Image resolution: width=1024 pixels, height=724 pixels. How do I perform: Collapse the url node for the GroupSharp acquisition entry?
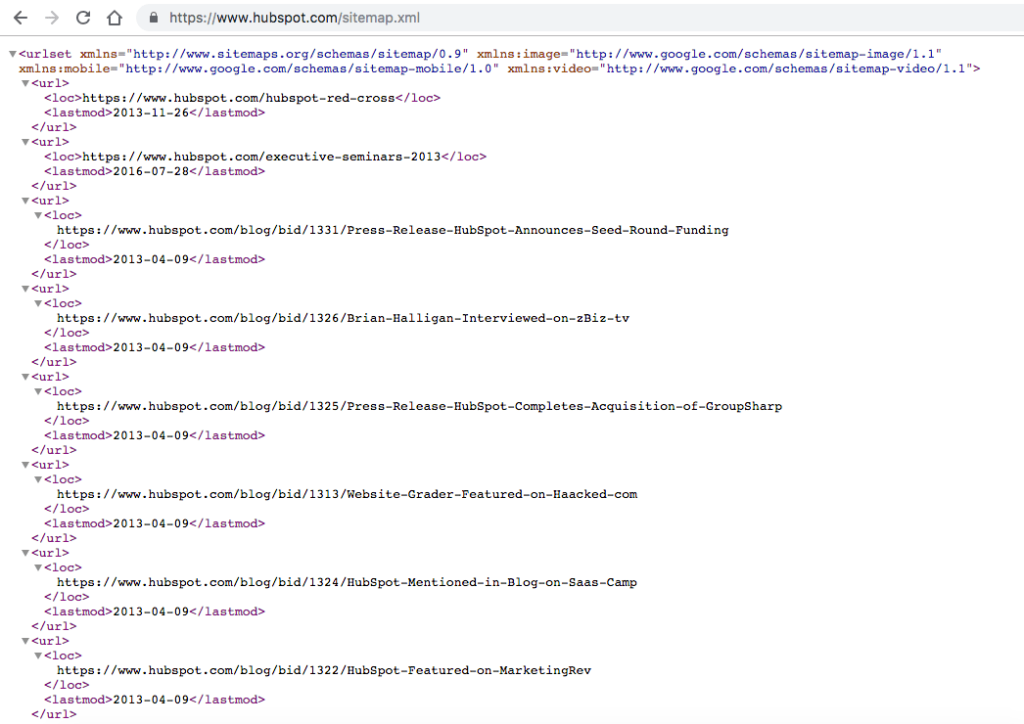[x=25, y=377]
